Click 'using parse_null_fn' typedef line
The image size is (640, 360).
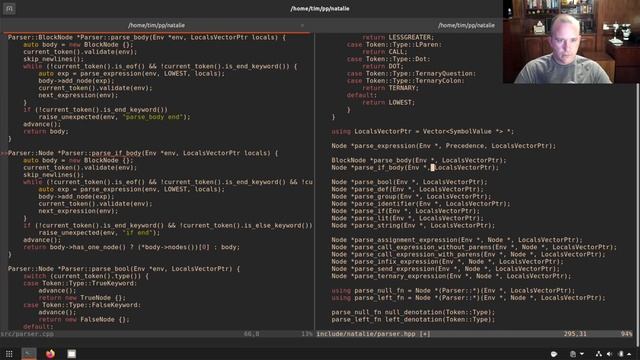coord(453,291)
